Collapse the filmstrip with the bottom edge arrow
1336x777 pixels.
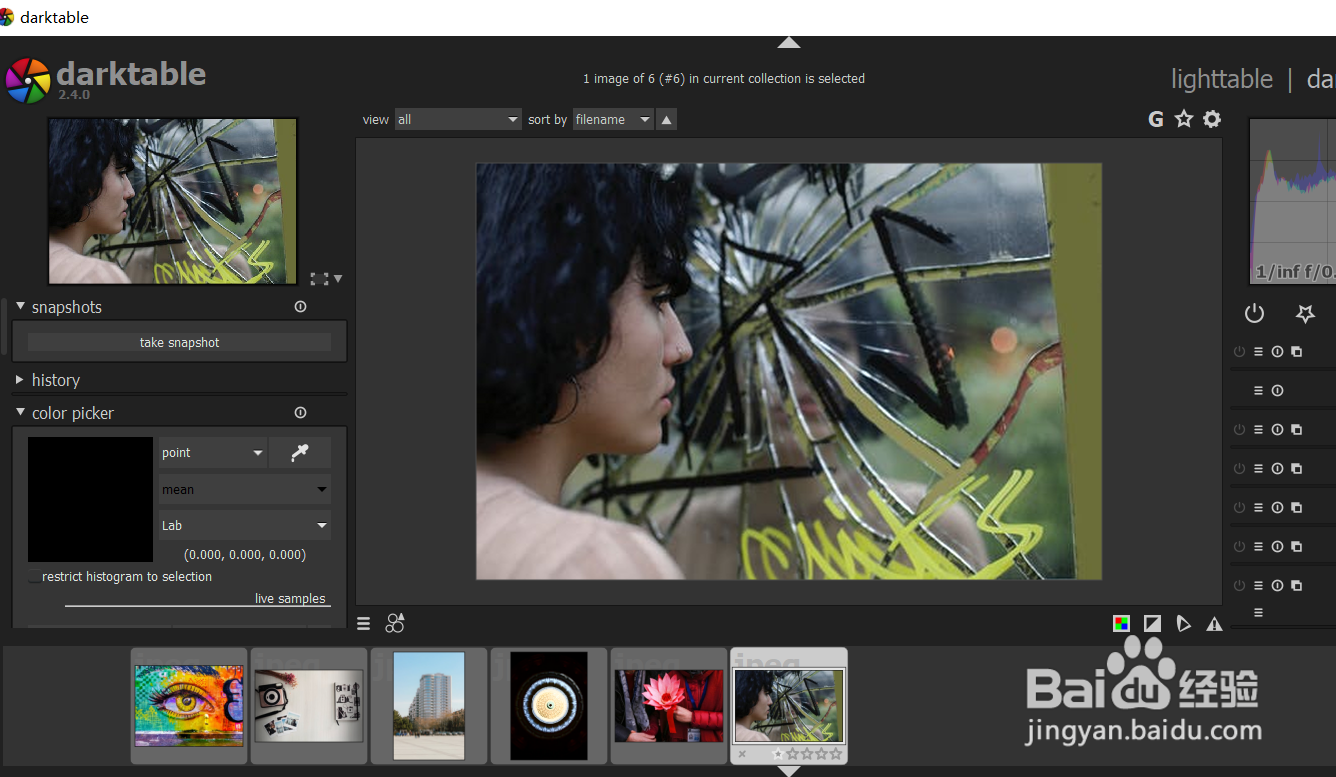pos(789,771)
